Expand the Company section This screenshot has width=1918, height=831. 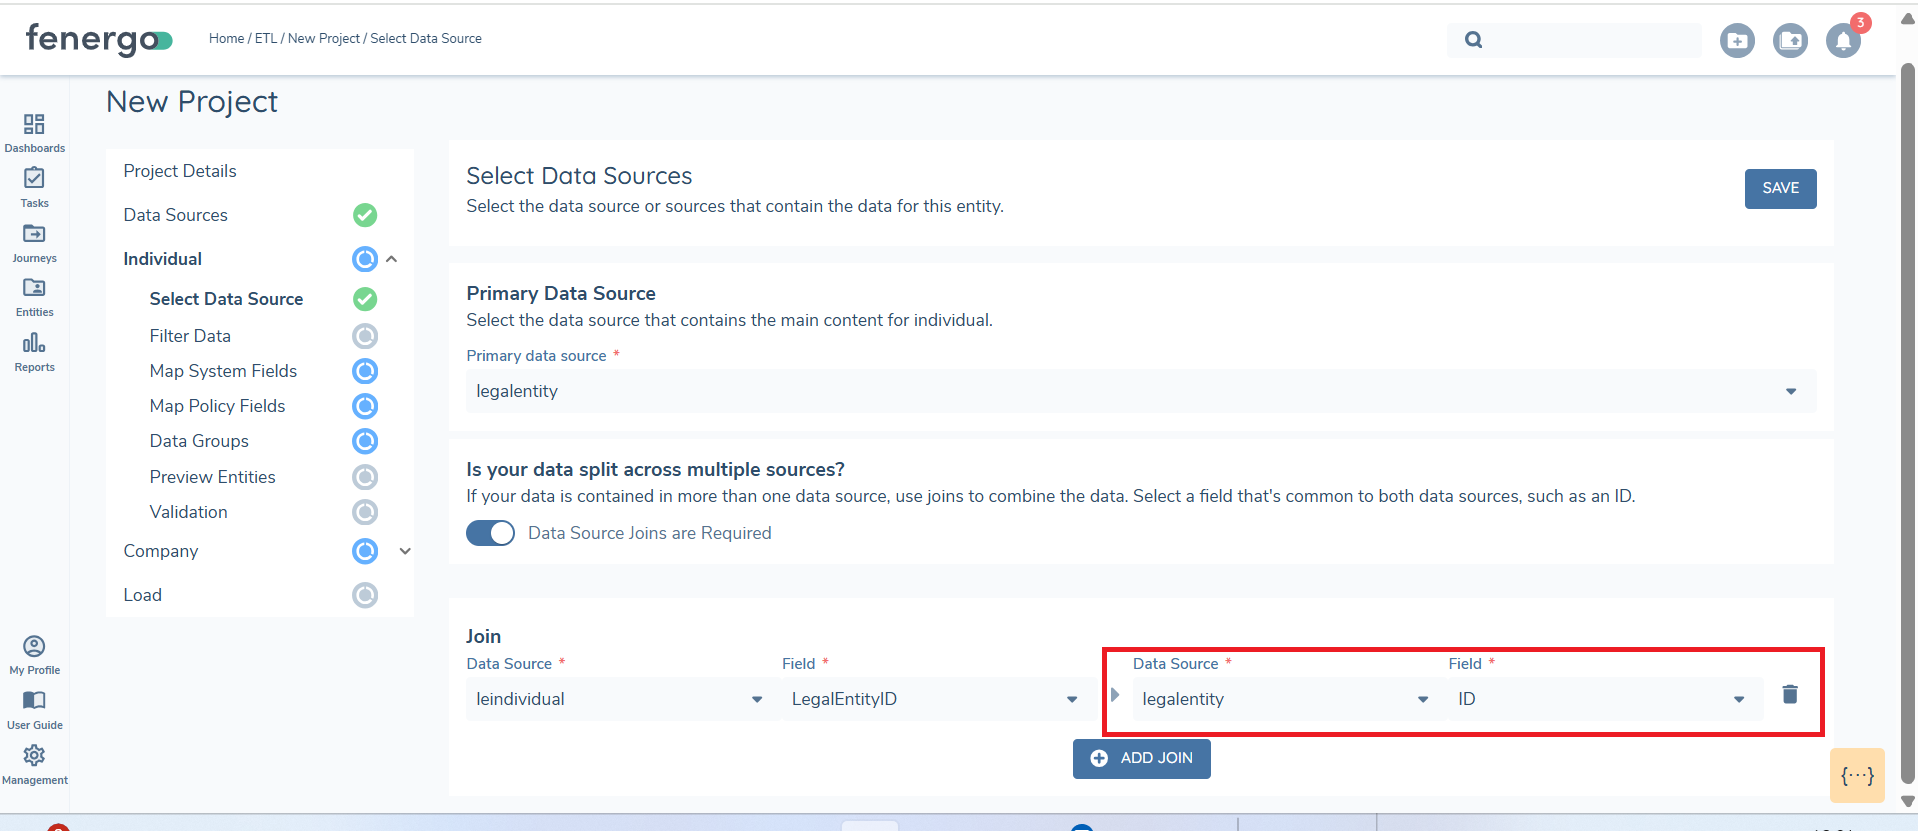coord(405,551)
